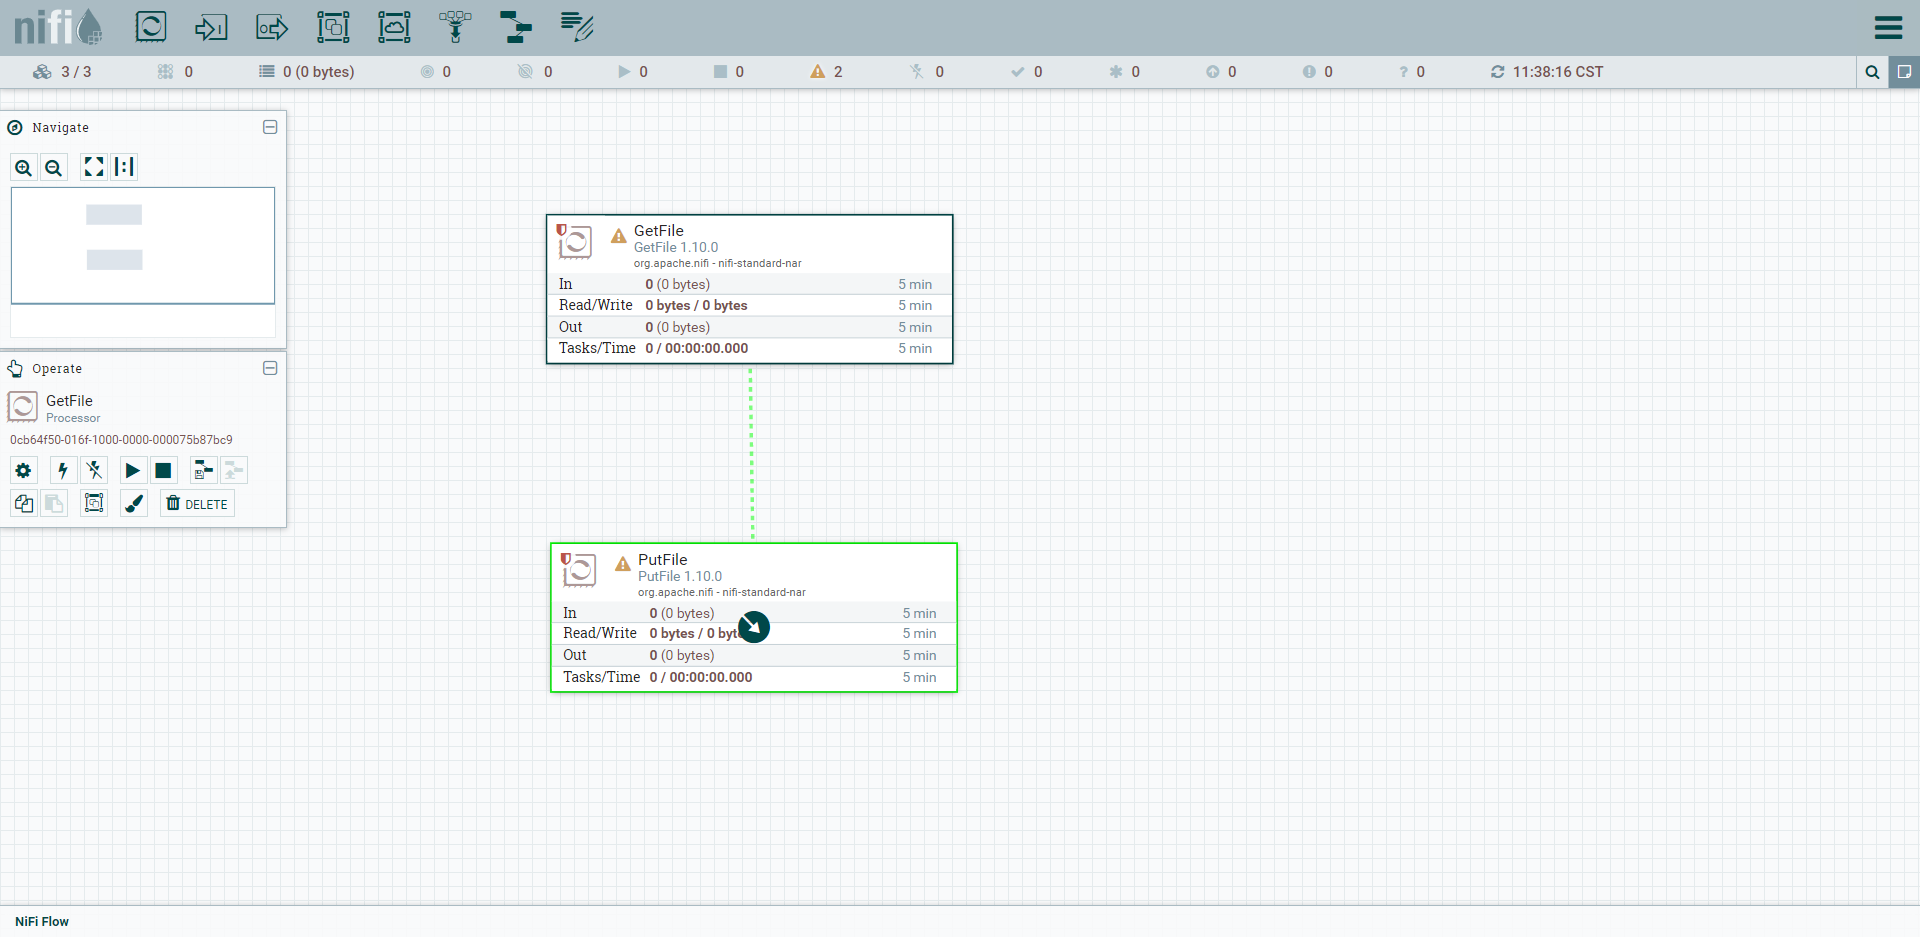
Task: Open the bulletin board icon
Action: (x=1904, y=72)
